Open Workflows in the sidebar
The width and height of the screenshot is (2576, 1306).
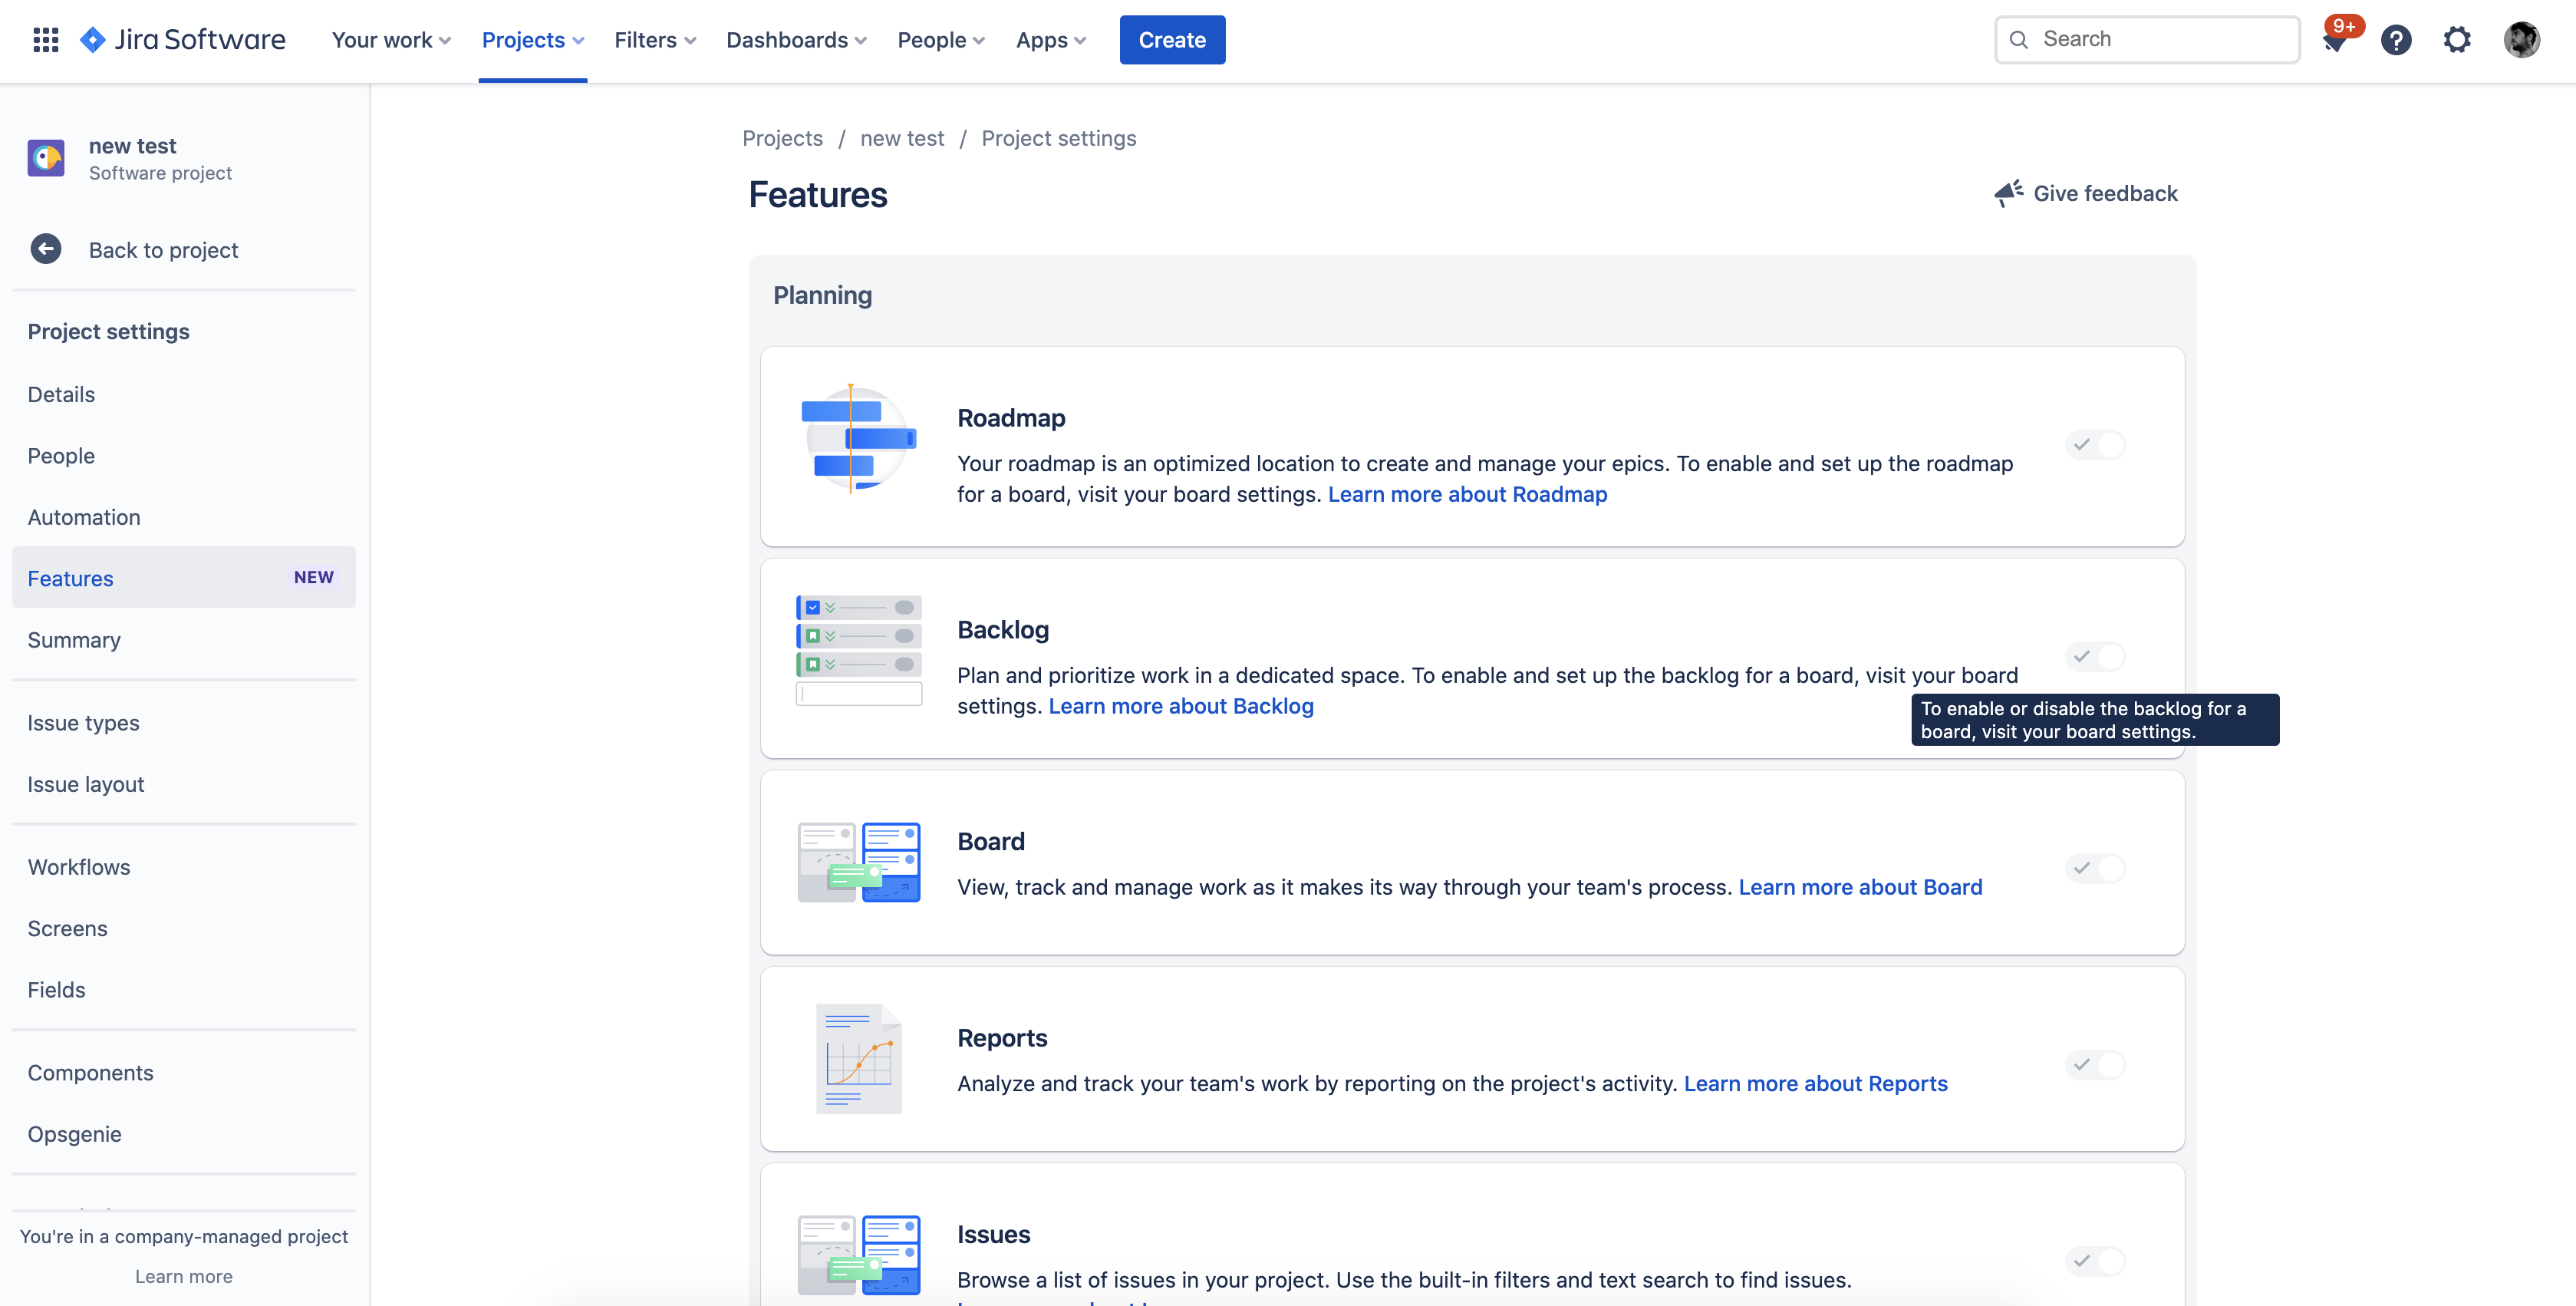(184, 867)
